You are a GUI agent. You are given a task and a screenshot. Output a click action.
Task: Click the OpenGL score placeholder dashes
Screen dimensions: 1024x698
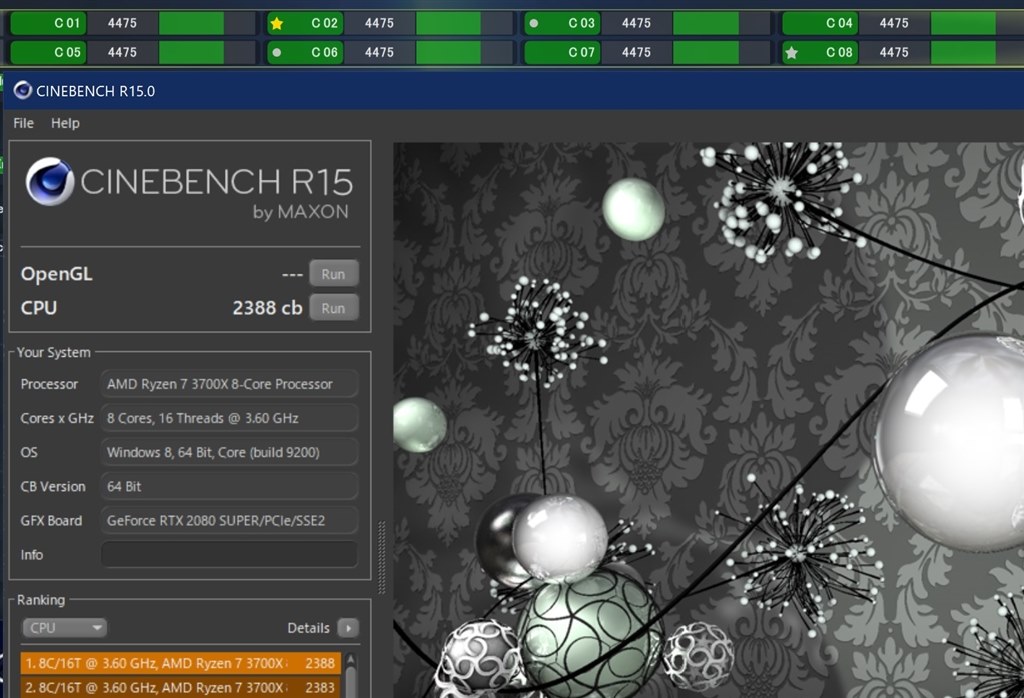pyautogui.click(x=292, y=274)
